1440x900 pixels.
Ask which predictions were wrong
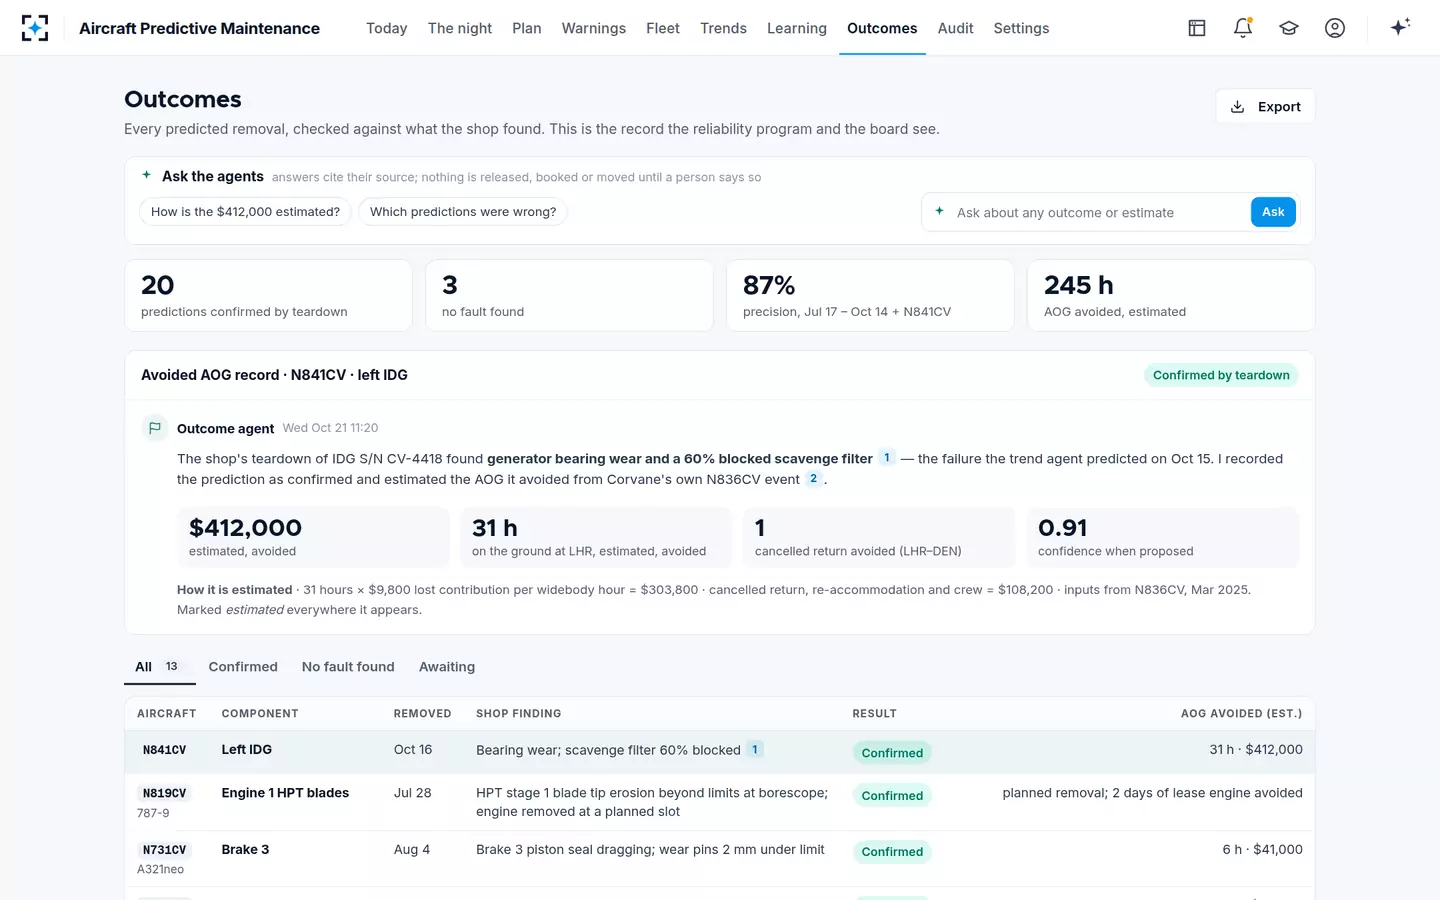463,212
